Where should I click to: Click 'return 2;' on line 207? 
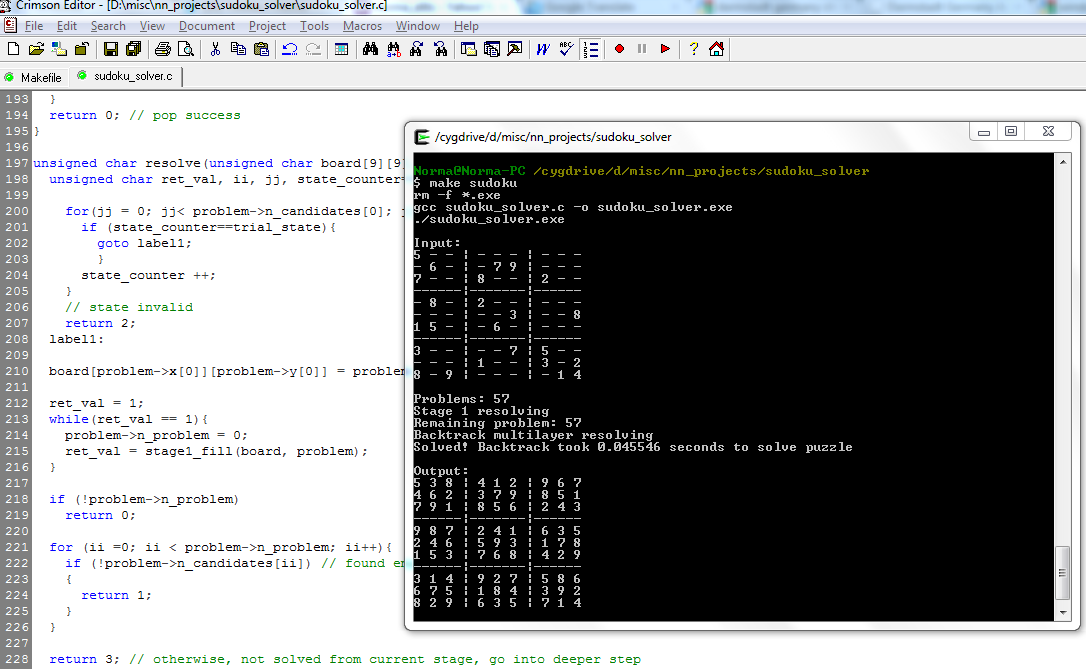[x=100, y=323]
